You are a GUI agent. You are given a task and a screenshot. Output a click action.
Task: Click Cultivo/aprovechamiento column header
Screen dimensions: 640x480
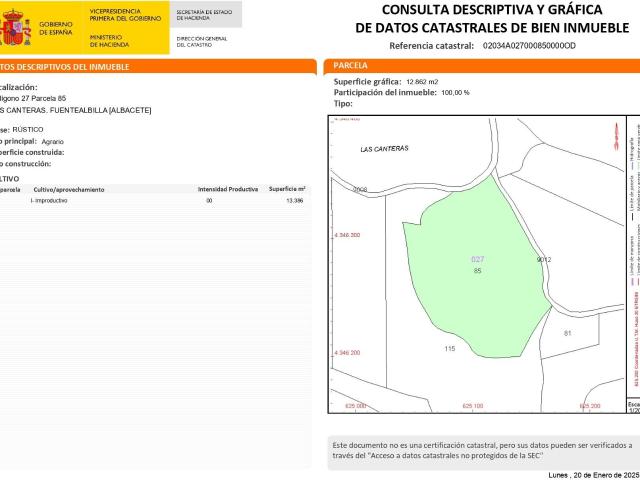coord(69,189)
